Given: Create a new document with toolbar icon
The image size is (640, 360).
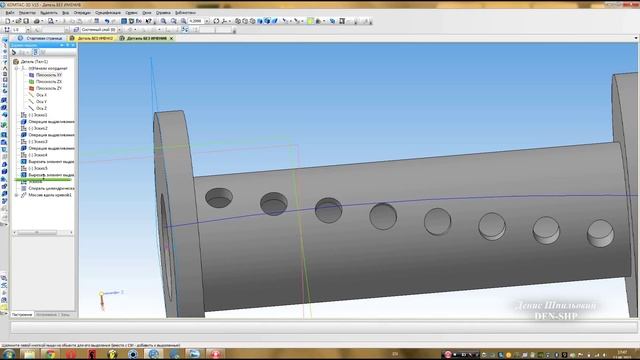Looking at the screenshot, I should coord(7,21).
